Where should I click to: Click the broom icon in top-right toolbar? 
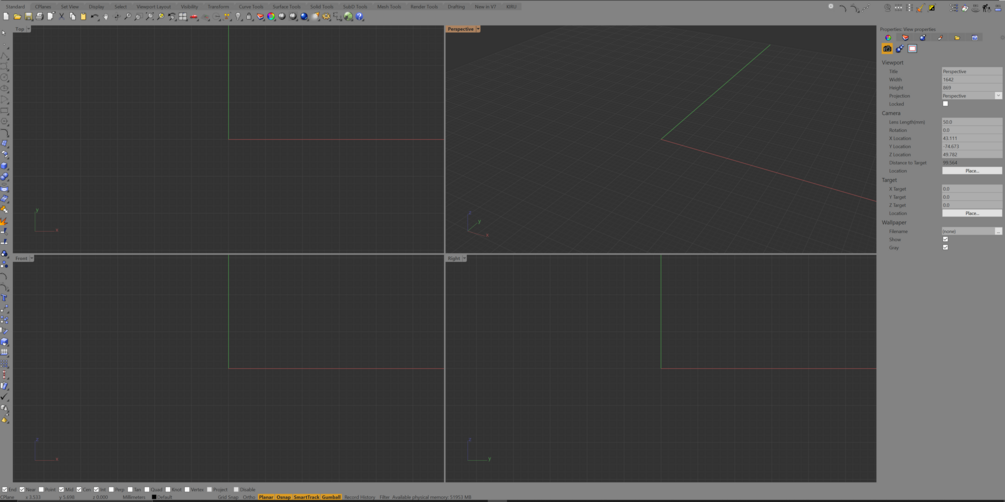[920, 8]
